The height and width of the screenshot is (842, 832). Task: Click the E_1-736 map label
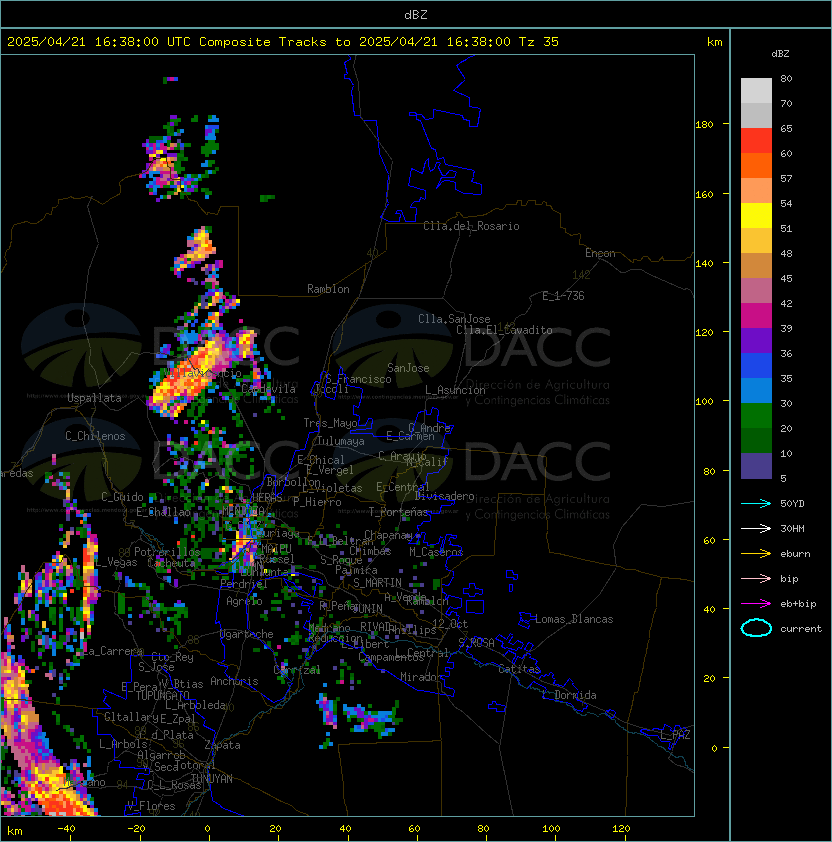coord(563,296)
